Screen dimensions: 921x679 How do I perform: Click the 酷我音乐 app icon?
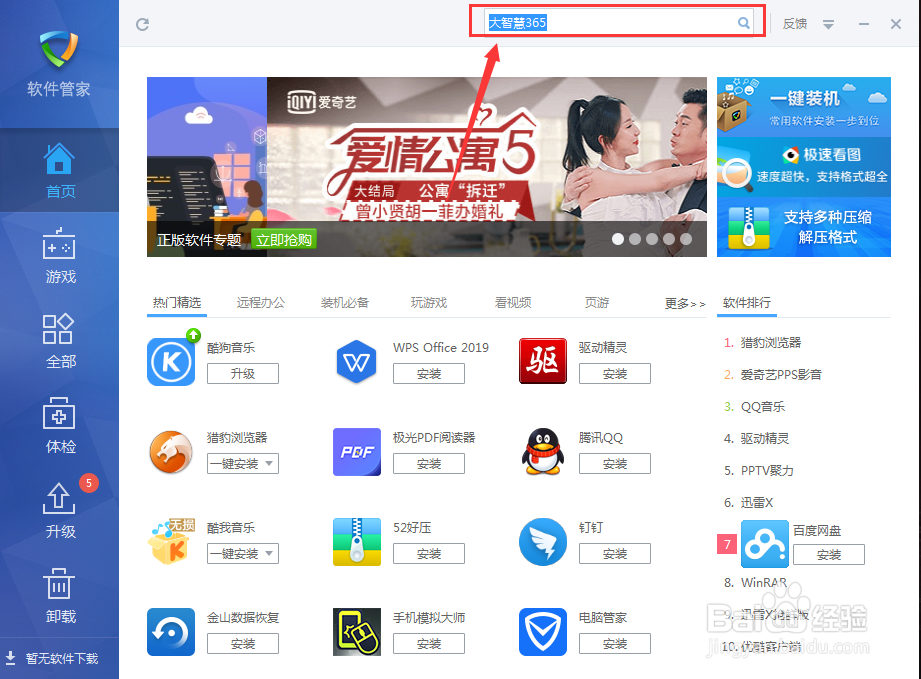coord(171,542)
